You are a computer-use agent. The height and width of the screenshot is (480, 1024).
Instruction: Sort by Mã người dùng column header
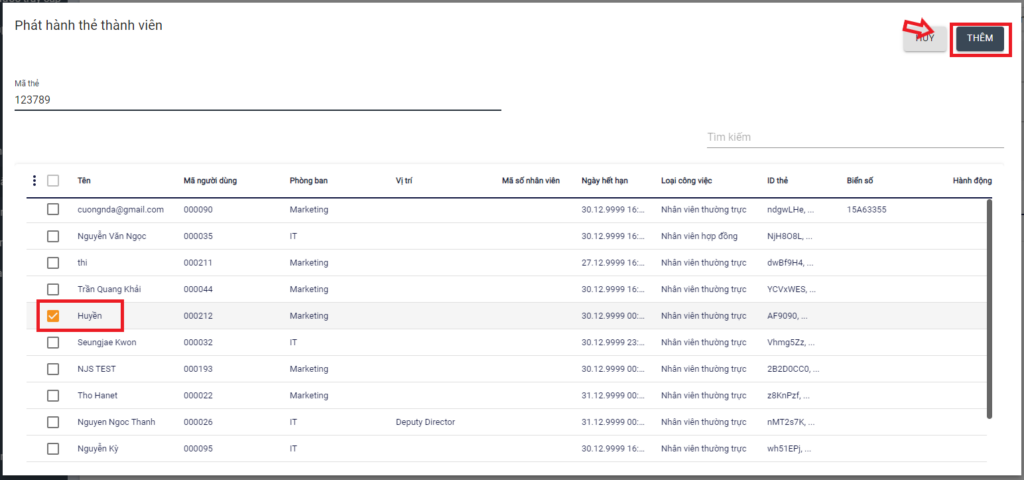tap(210, 181)
